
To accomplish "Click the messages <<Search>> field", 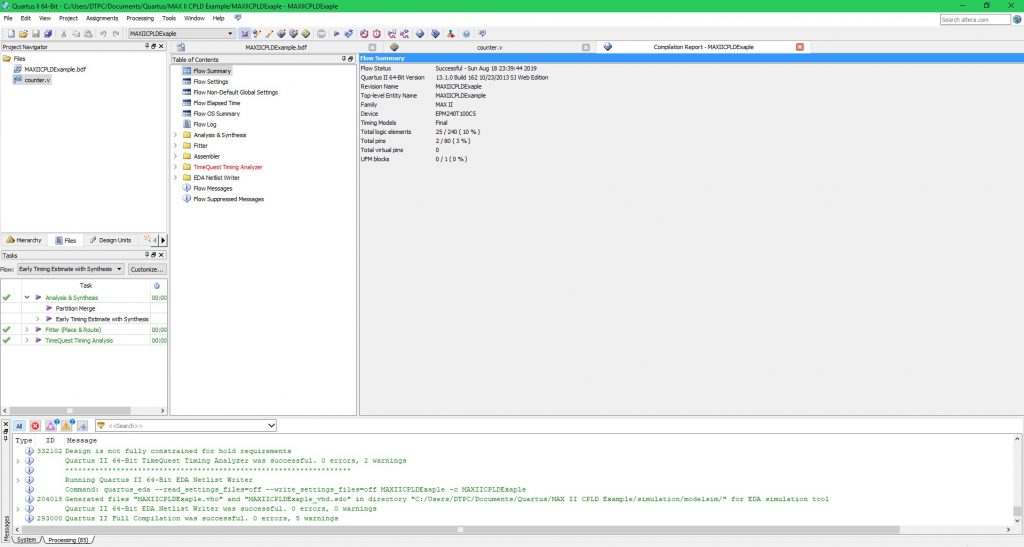I will point(185,426).
